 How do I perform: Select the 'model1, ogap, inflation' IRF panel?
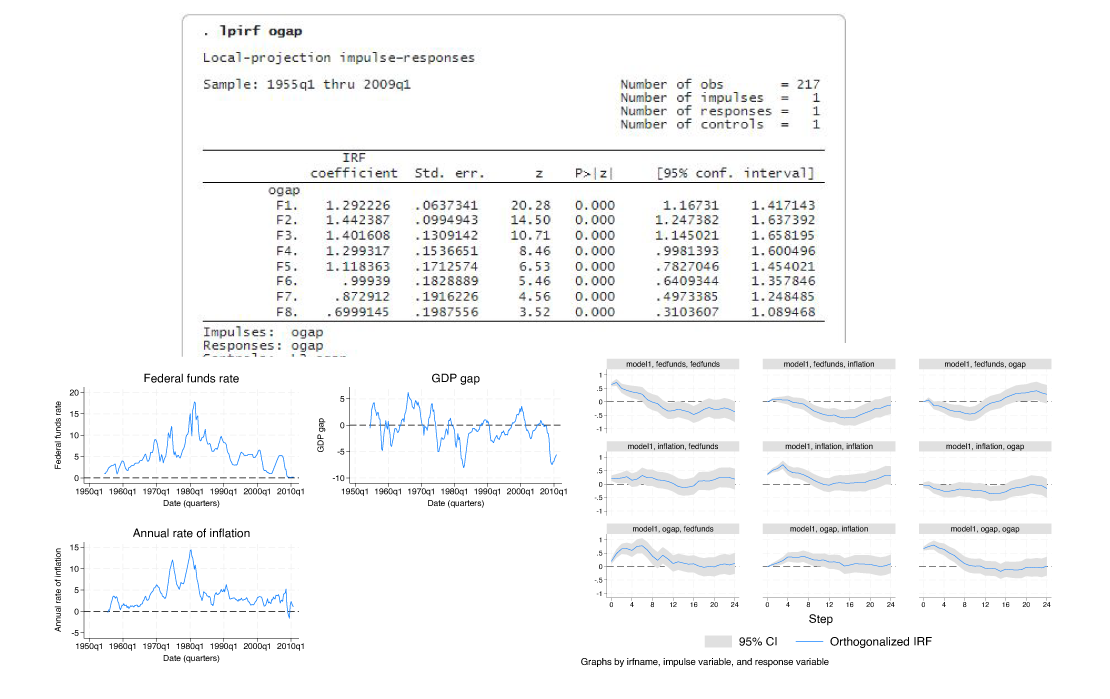pos(828,562)
